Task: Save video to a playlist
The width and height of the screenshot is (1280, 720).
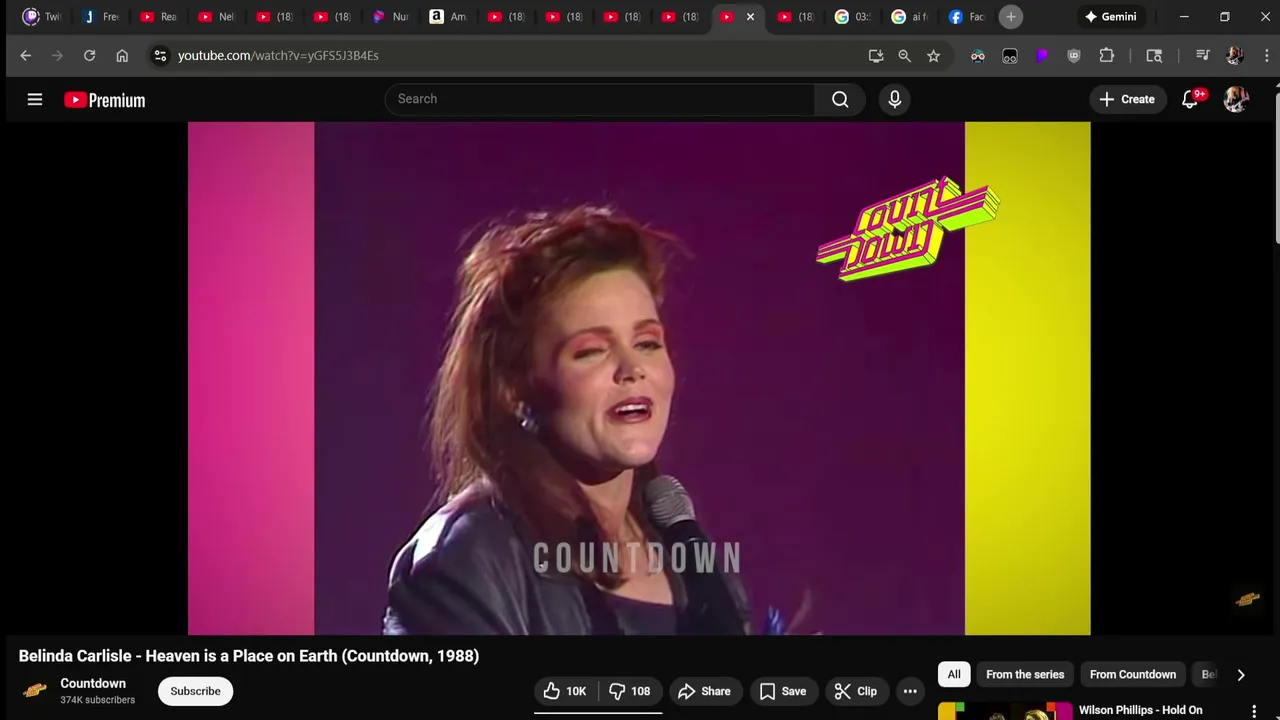Action: 782,691
